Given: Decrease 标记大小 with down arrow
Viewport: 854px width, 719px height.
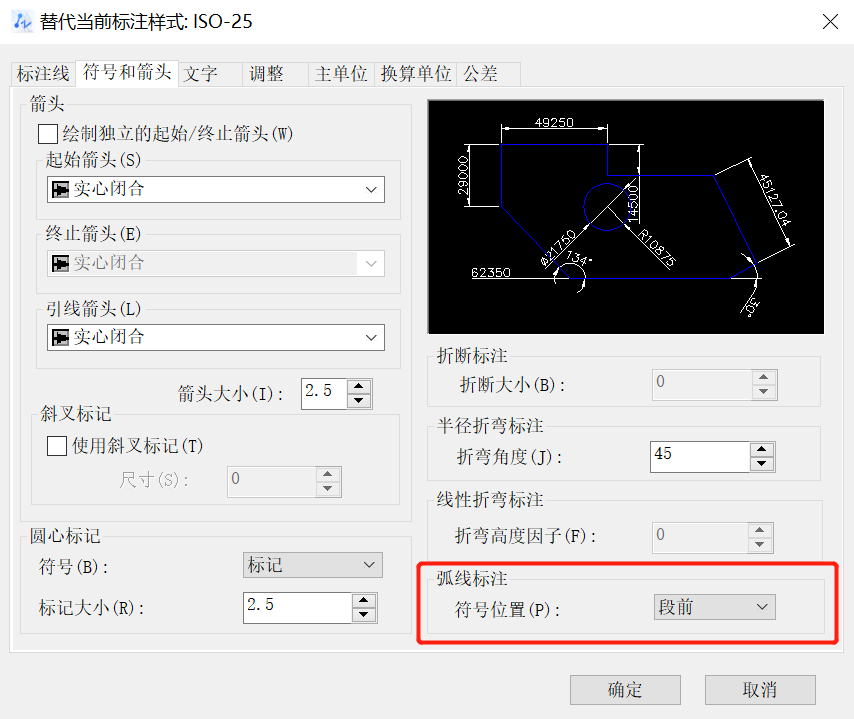Looking at the screenshot, I should pos(364,615).
